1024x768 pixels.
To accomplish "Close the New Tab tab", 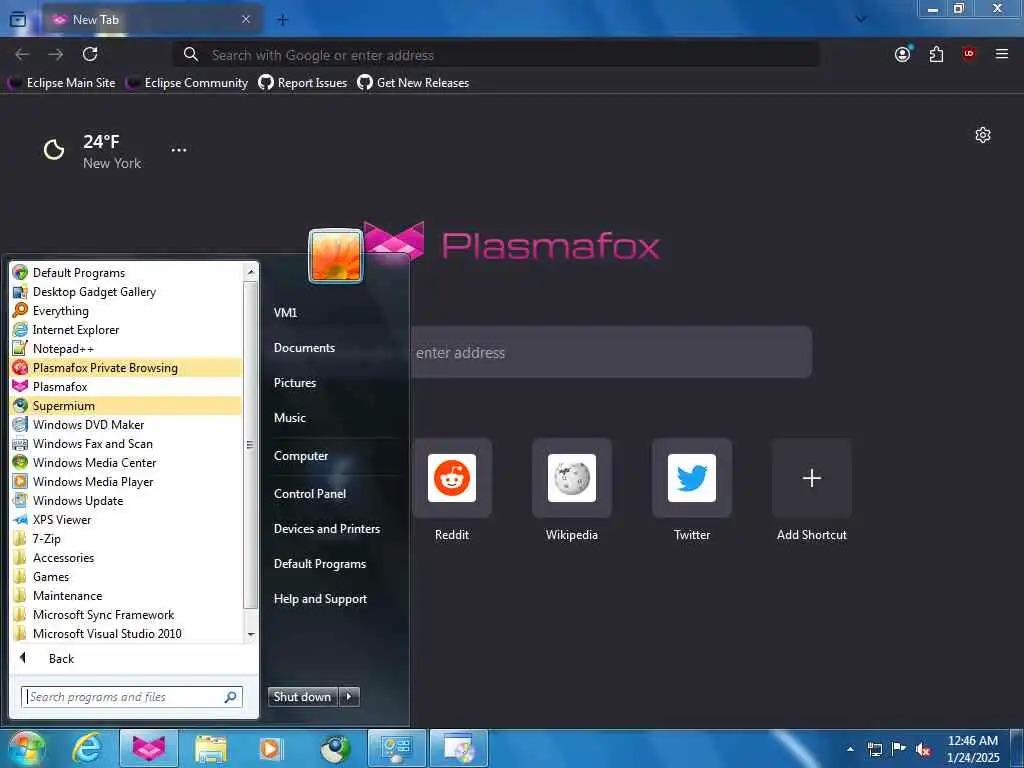I will (x=246, y=20).
